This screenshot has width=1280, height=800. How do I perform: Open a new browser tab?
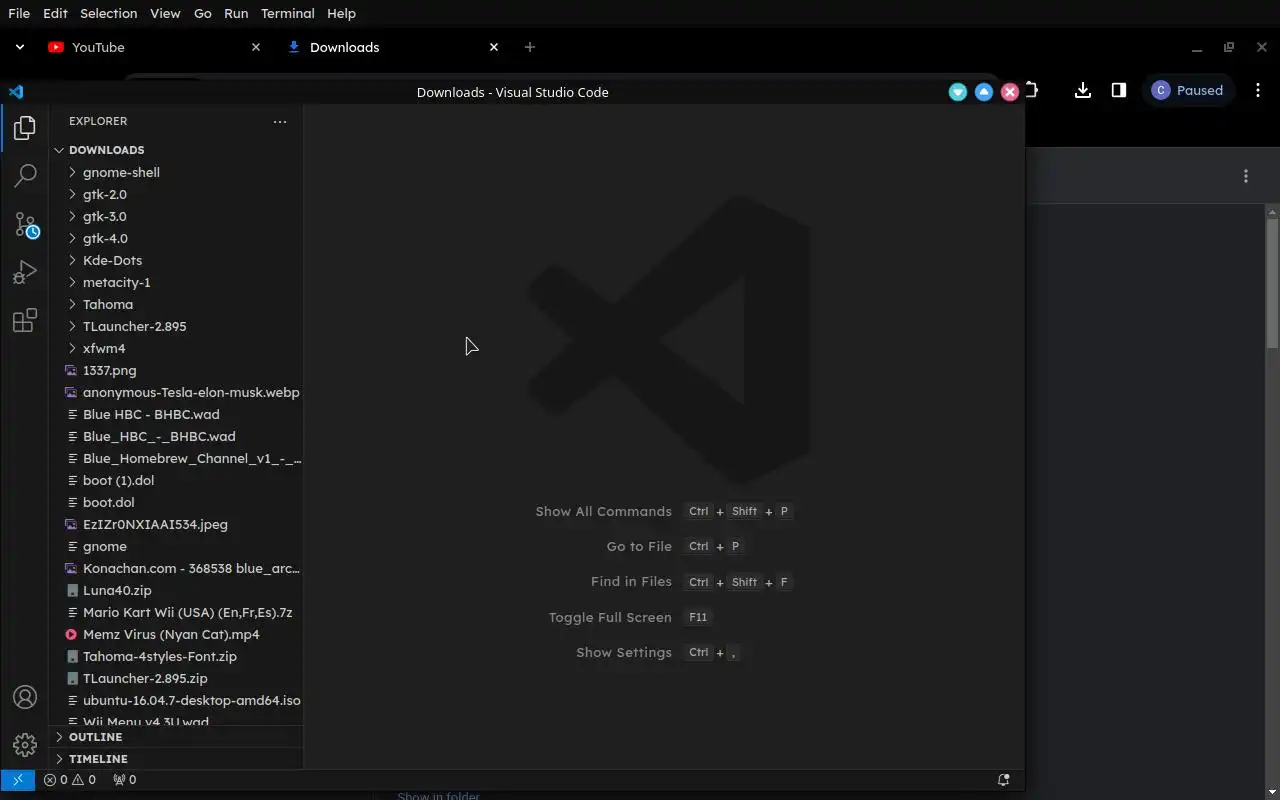click(x=530, y=47)
